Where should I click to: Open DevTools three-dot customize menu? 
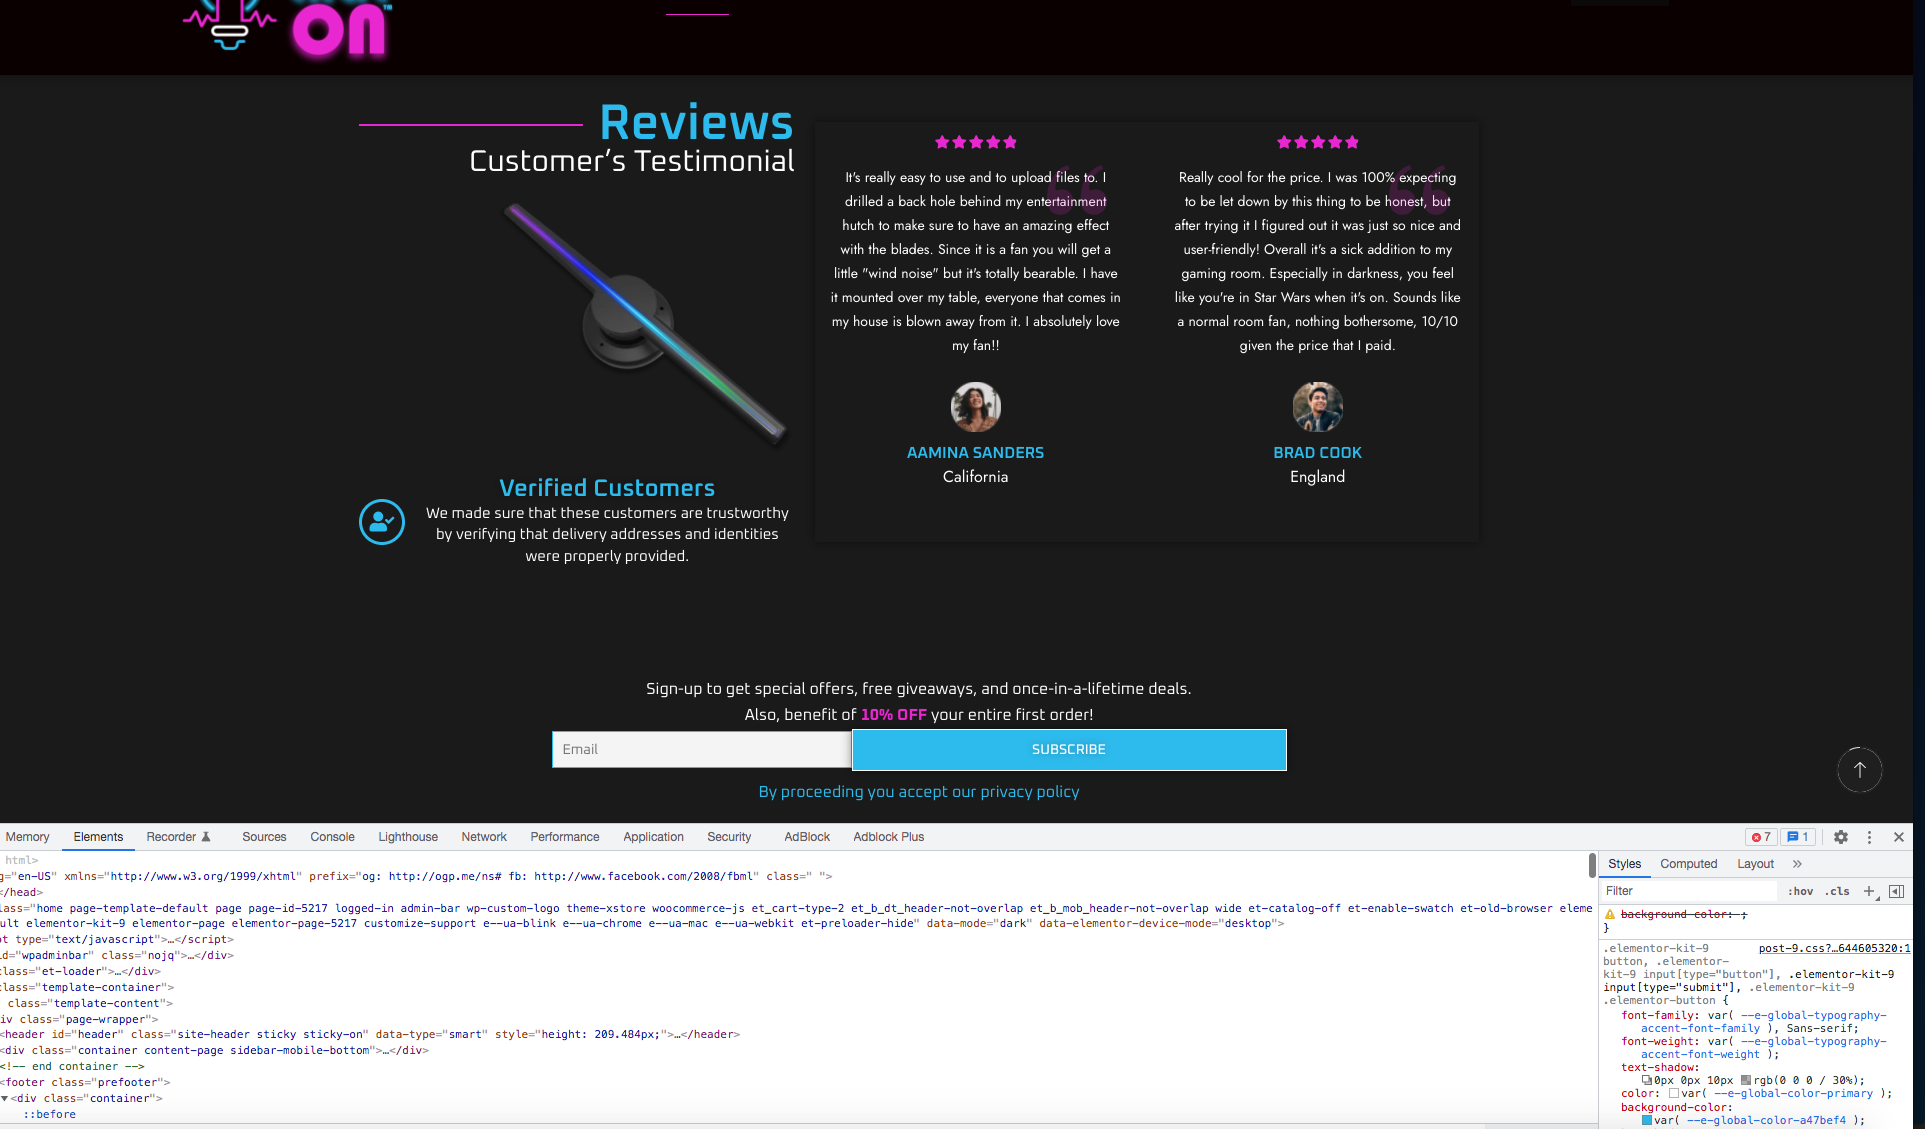pyautogui.click(x=1869, y=837)
